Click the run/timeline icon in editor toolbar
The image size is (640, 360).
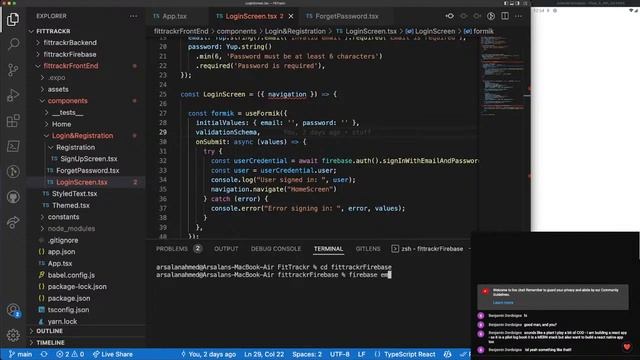tap(491, 16)
